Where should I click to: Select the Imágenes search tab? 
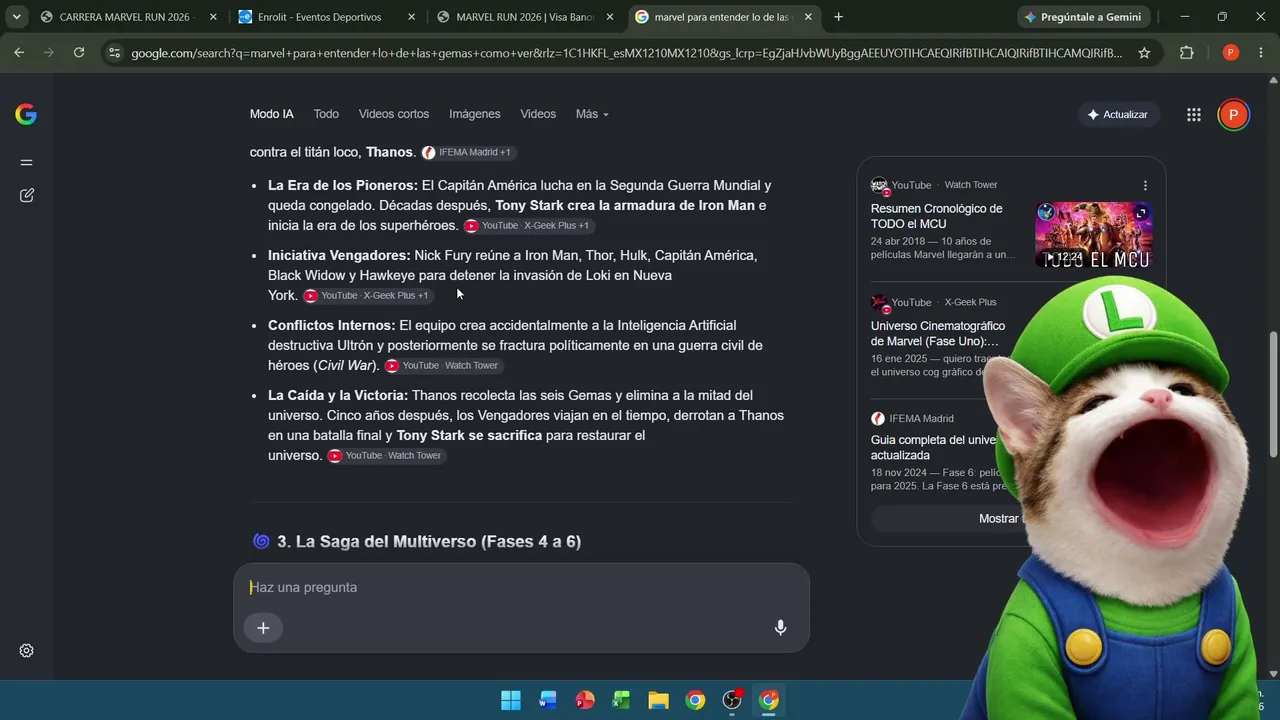pos(475,114)
